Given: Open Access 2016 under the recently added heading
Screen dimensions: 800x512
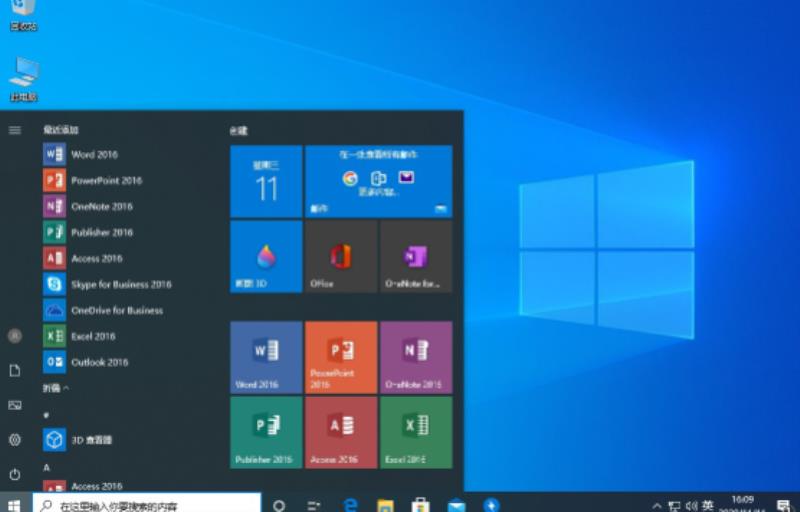Looking at the screenshot, I should [x=117, y=258].
